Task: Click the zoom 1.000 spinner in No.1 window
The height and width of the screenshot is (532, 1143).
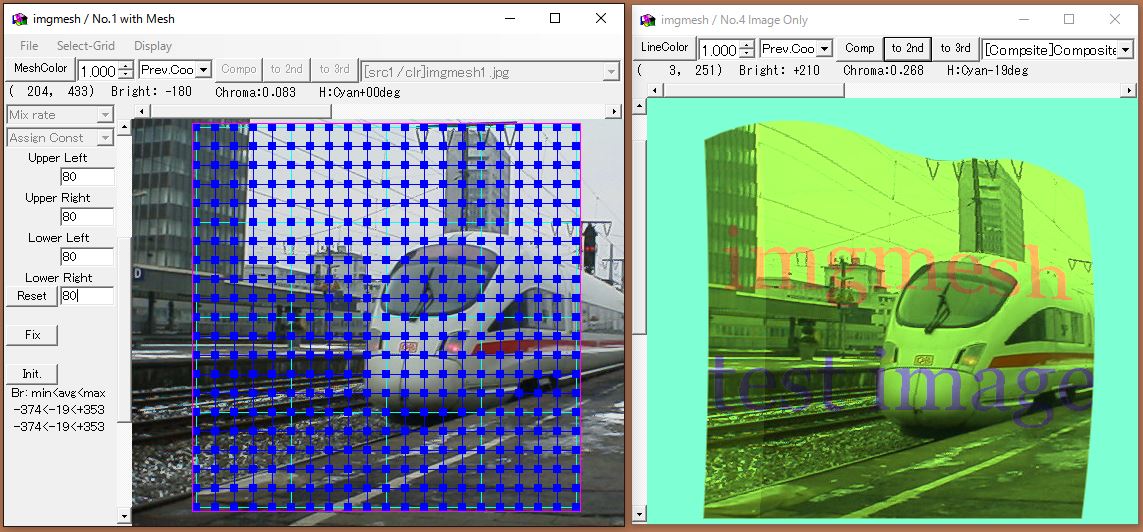Action: [98, 71]
